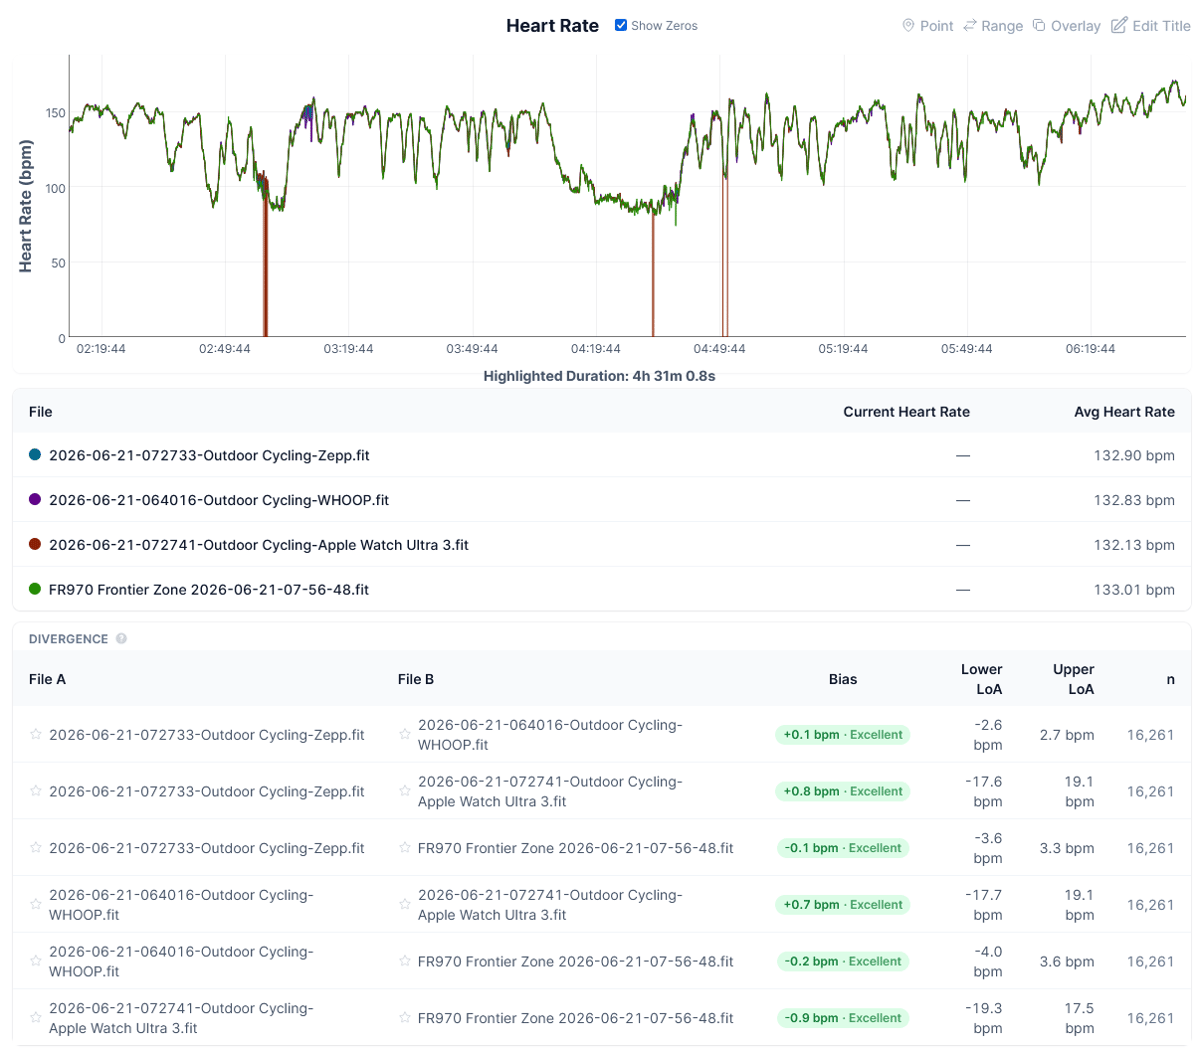
Task: Click the DIVERGENCE section heading
Action: 68,639
